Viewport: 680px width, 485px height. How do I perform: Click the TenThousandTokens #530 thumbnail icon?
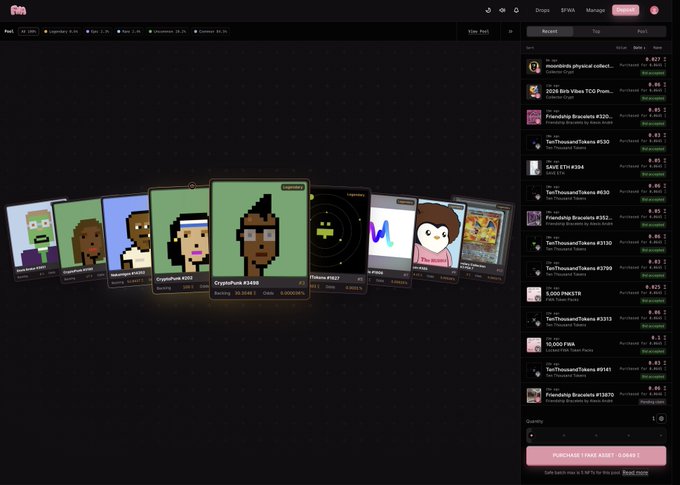[534, 142]
